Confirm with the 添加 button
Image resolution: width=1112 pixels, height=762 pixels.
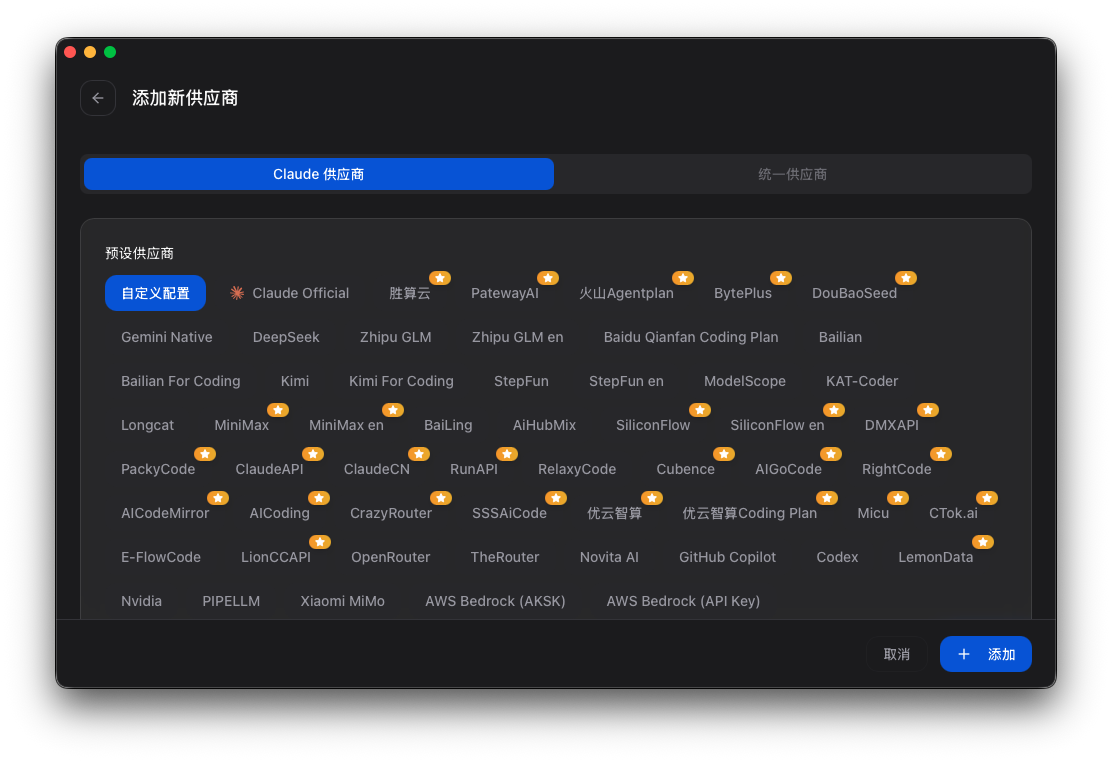pyautogui.click(x=985, y=654)
